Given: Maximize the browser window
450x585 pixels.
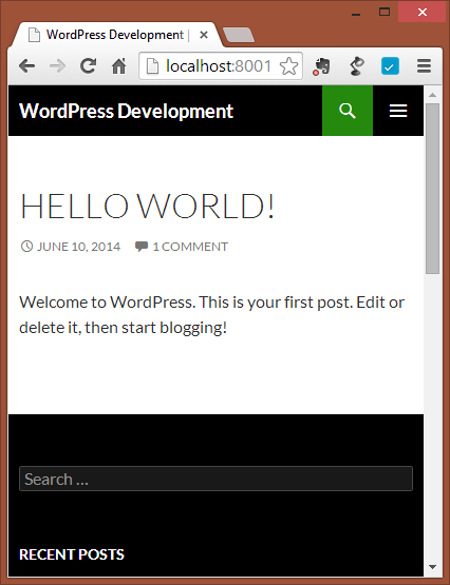Looking at the screenshot, I should click(x=384, y=12).
